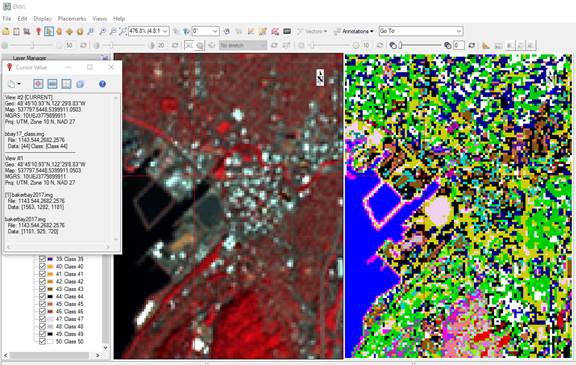This screenshot has width=576, height=365.
Task: Open the zoom percentage dropdown
Action: (x=165, y=31)
